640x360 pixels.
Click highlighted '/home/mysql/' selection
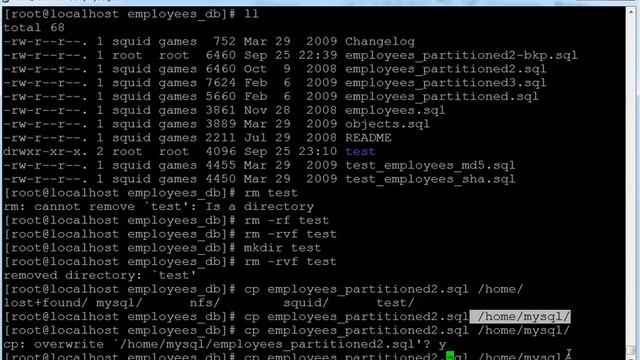click(x=520, y=317)
